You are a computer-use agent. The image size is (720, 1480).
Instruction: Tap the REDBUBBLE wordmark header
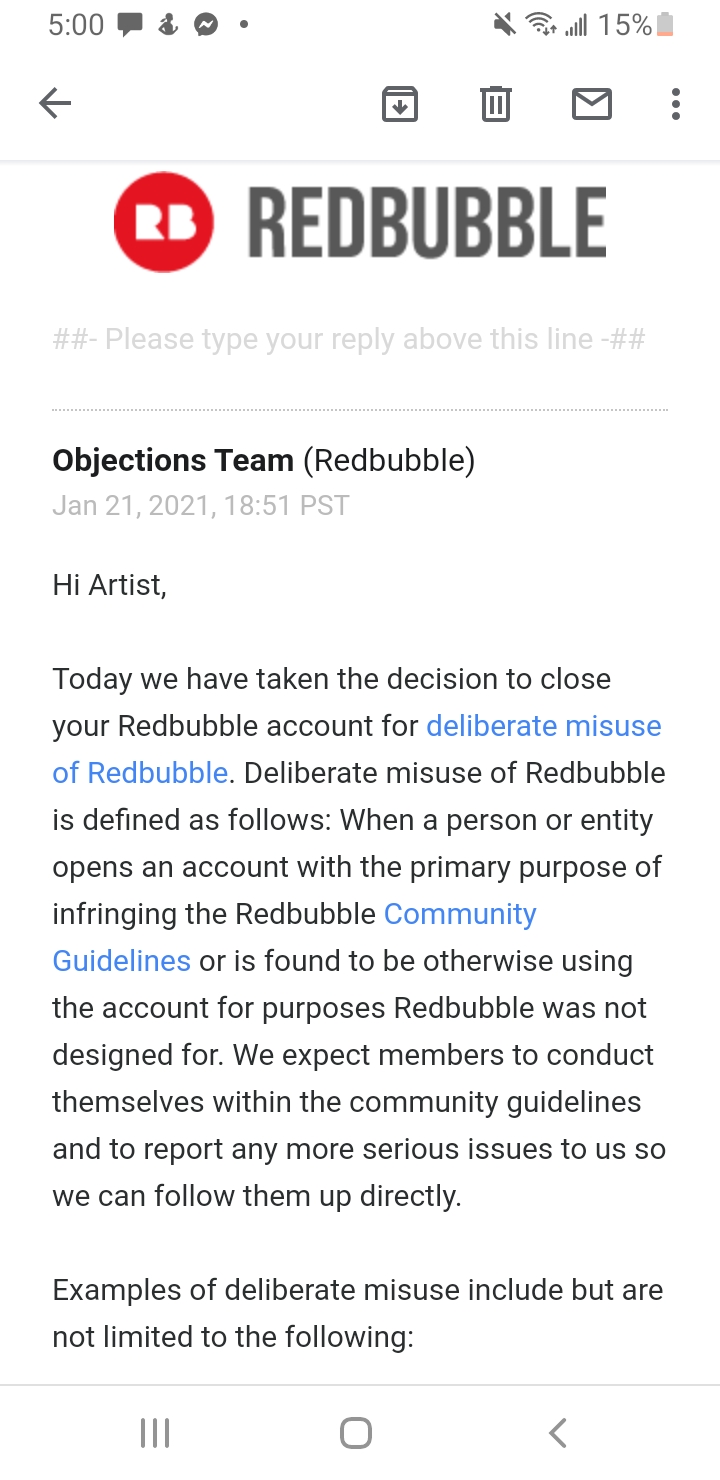pos(427,222)
